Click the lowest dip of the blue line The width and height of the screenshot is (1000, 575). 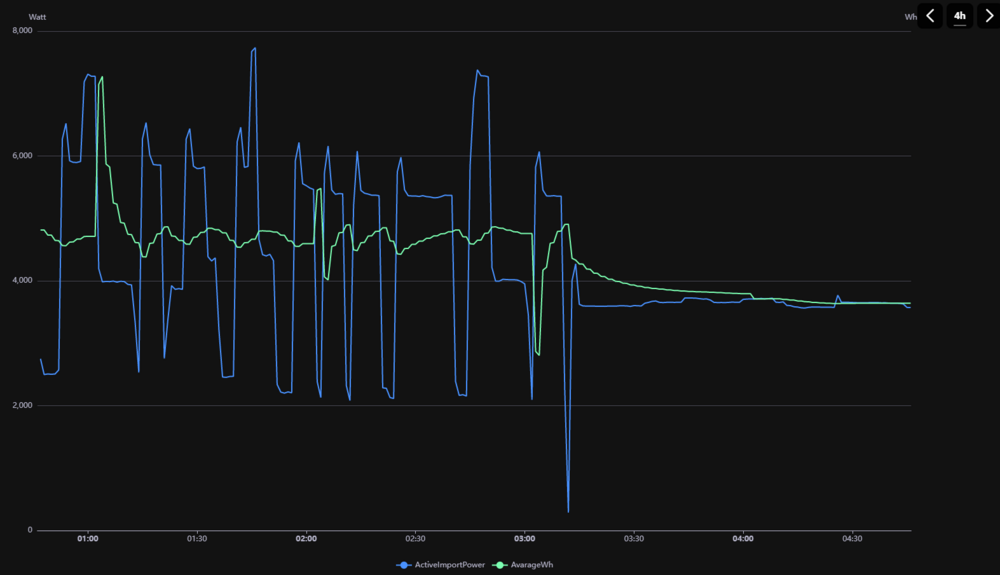(x=568, y=511)
